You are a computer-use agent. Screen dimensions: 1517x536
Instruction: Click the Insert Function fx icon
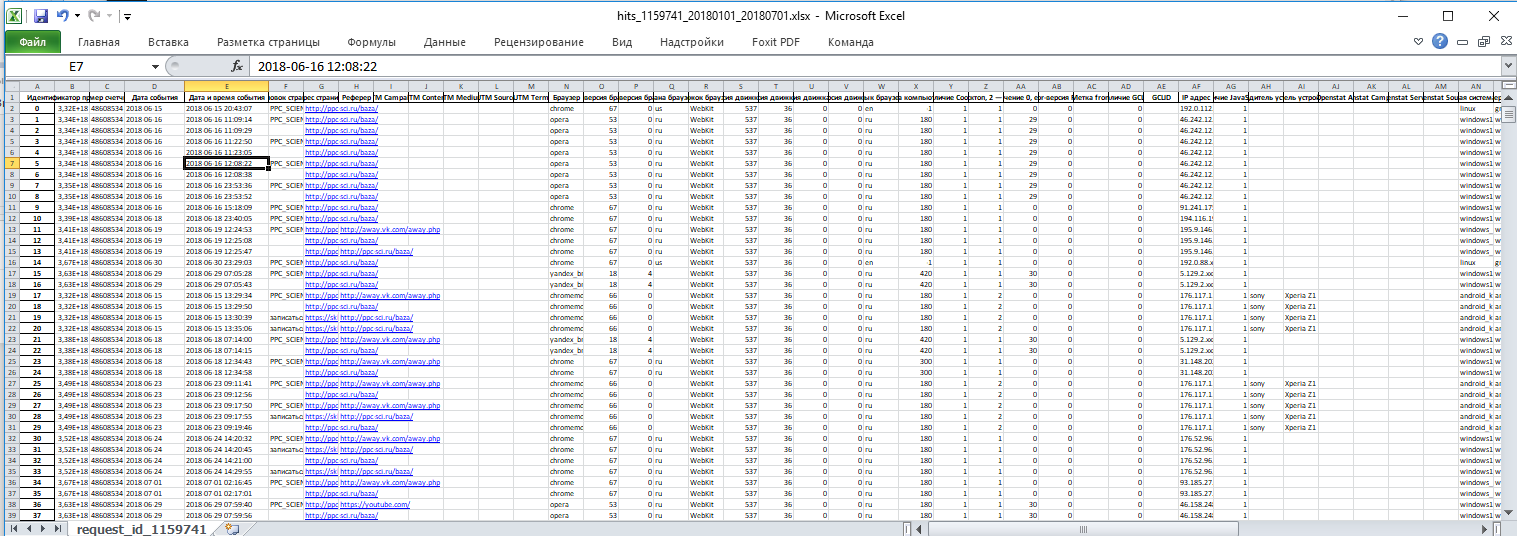[237, 66]
